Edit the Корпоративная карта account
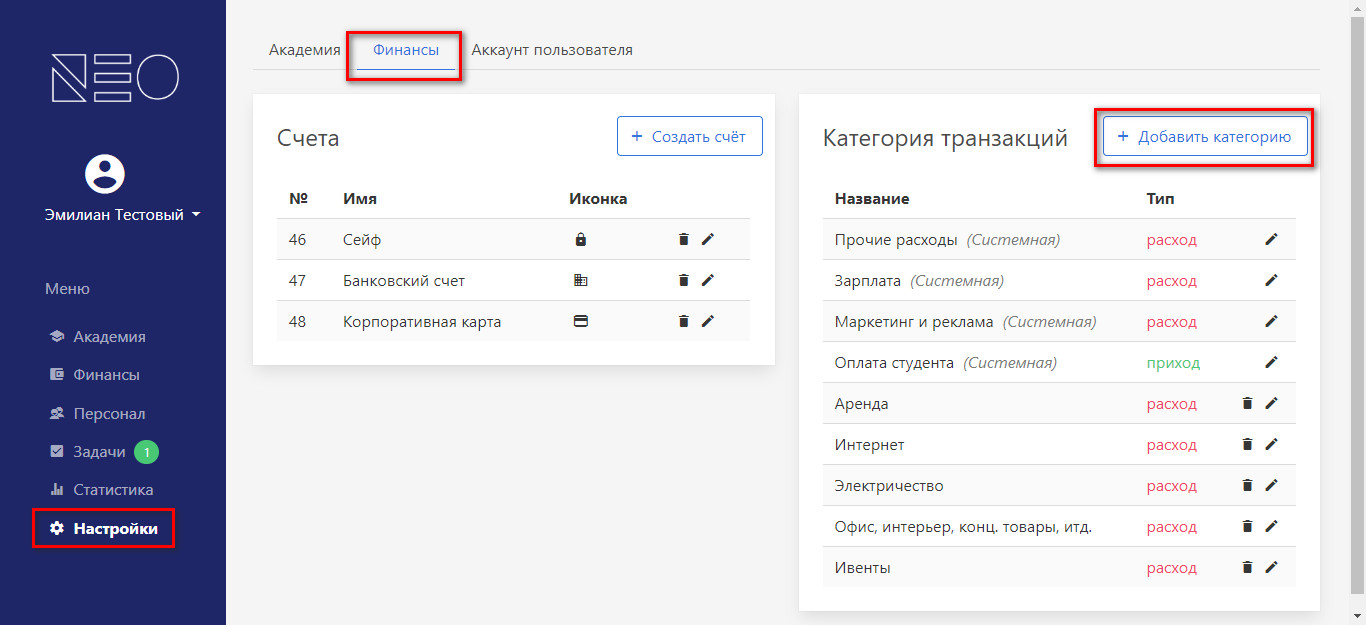Viewport: 1366px width, 625px height. tap(708, 321)
